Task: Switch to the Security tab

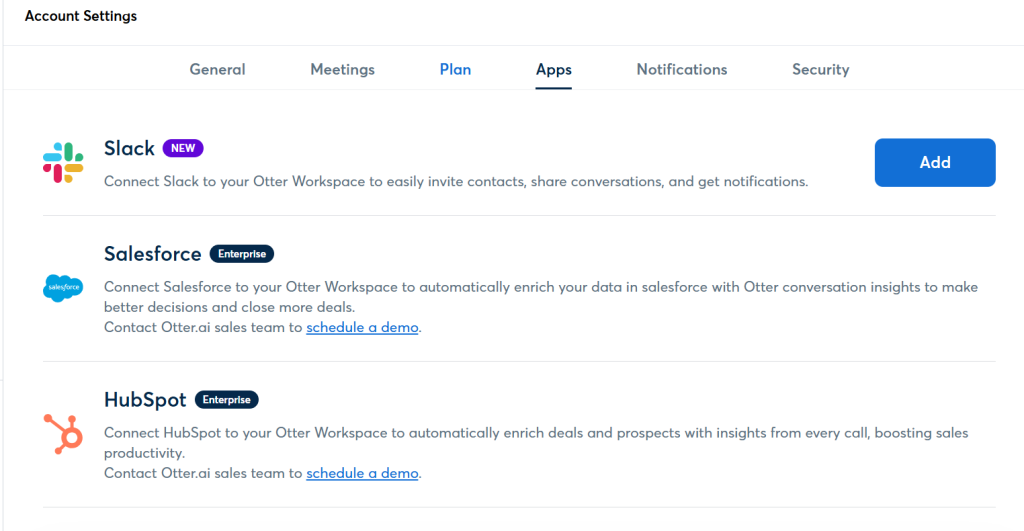Action: (820, 69)
